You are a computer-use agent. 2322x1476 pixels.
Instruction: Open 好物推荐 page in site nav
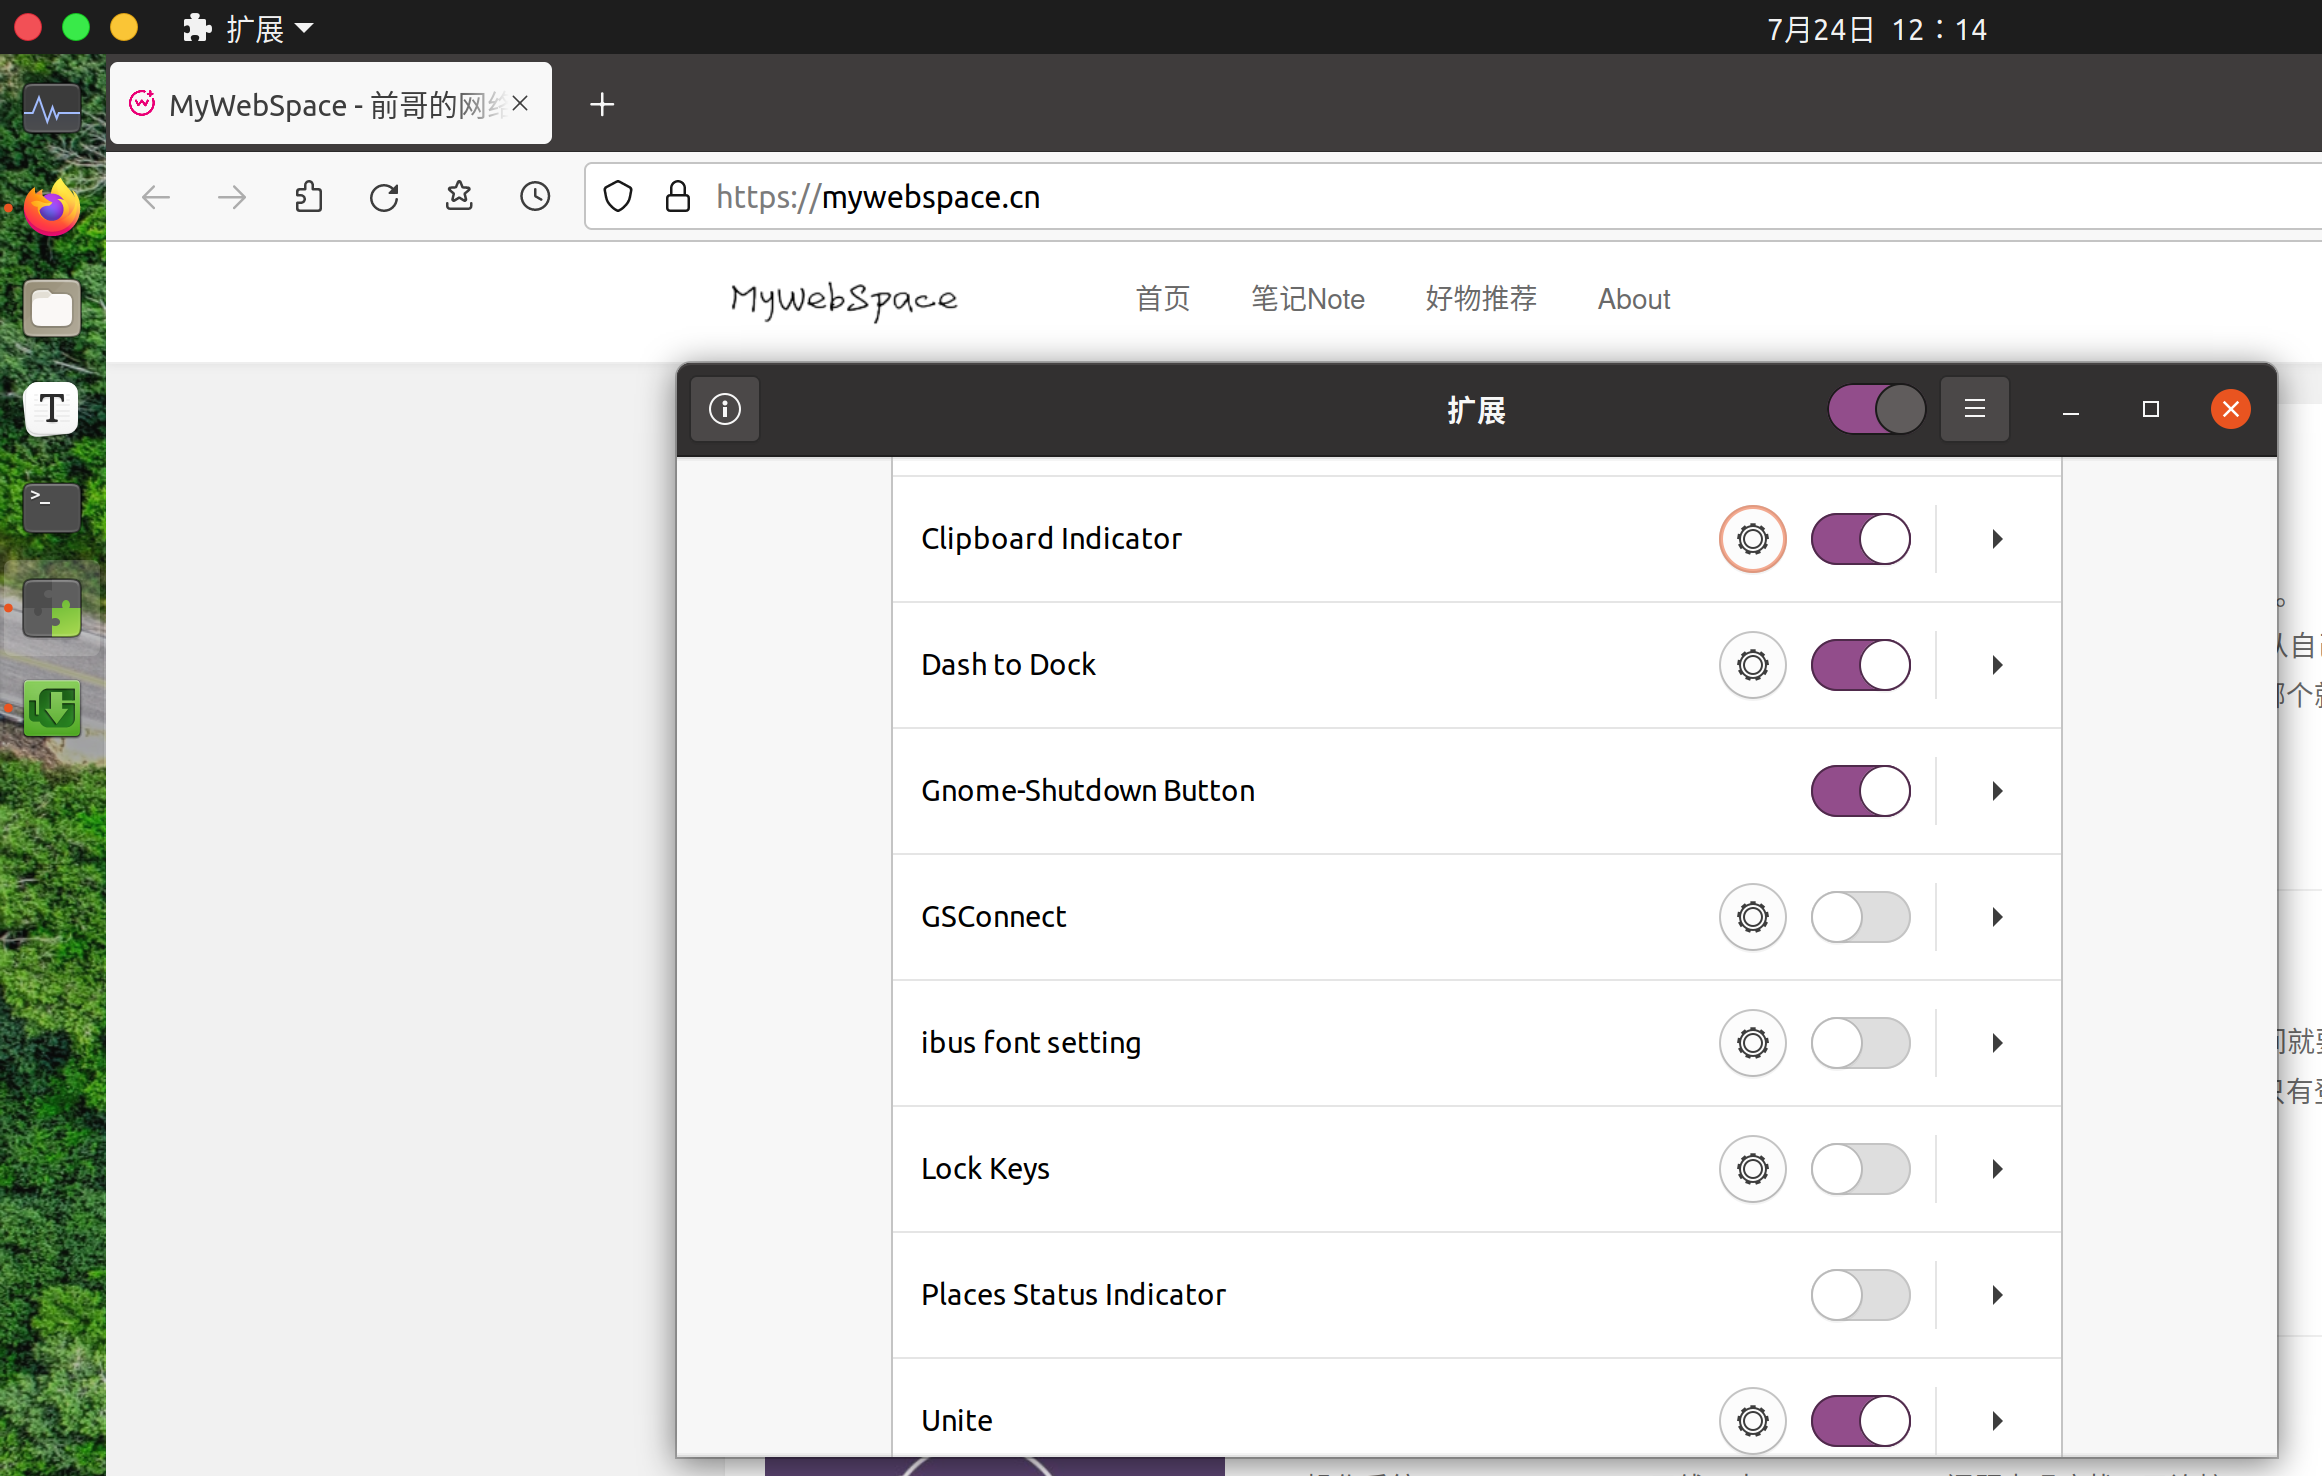[1481, 298]
